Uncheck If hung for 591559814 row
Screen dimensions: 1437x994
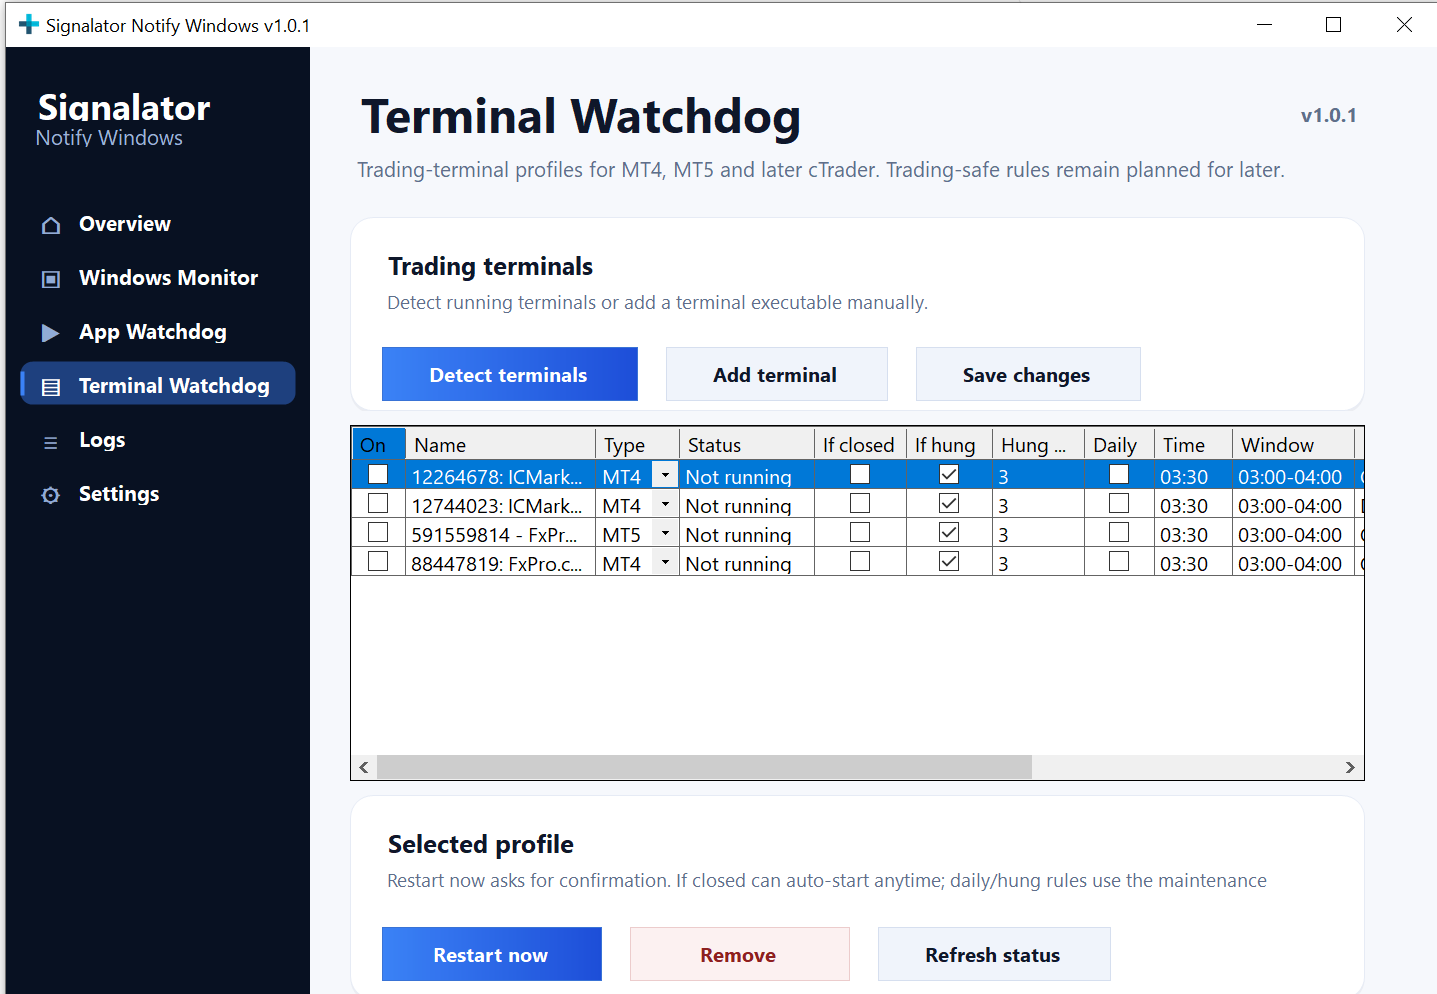point(949,532)
